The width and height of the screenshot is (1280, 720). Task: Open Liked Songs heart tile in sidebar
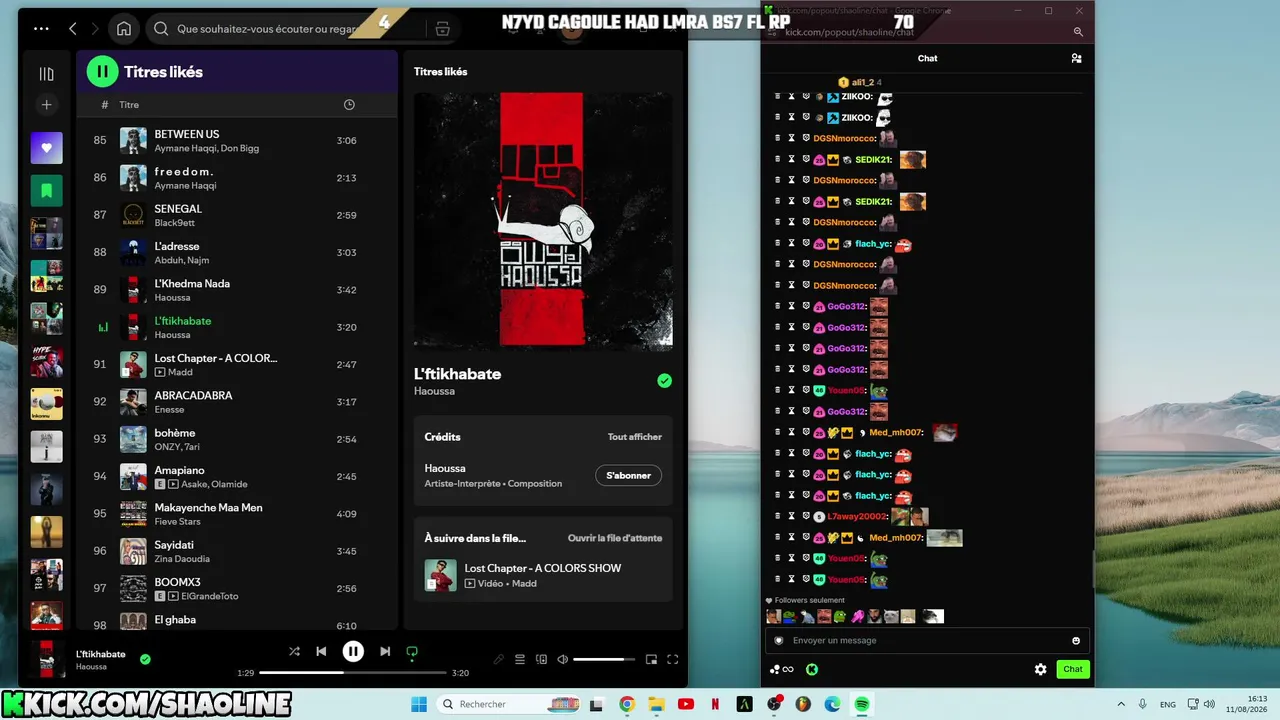[46, 148]
